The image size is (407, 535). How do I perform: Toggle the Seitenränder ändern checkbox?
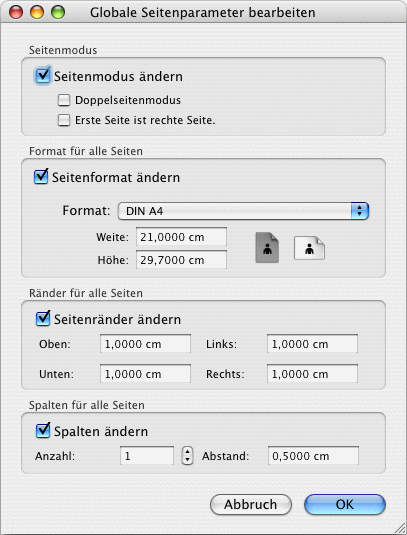pyautogui.click(x=43, y=319)
